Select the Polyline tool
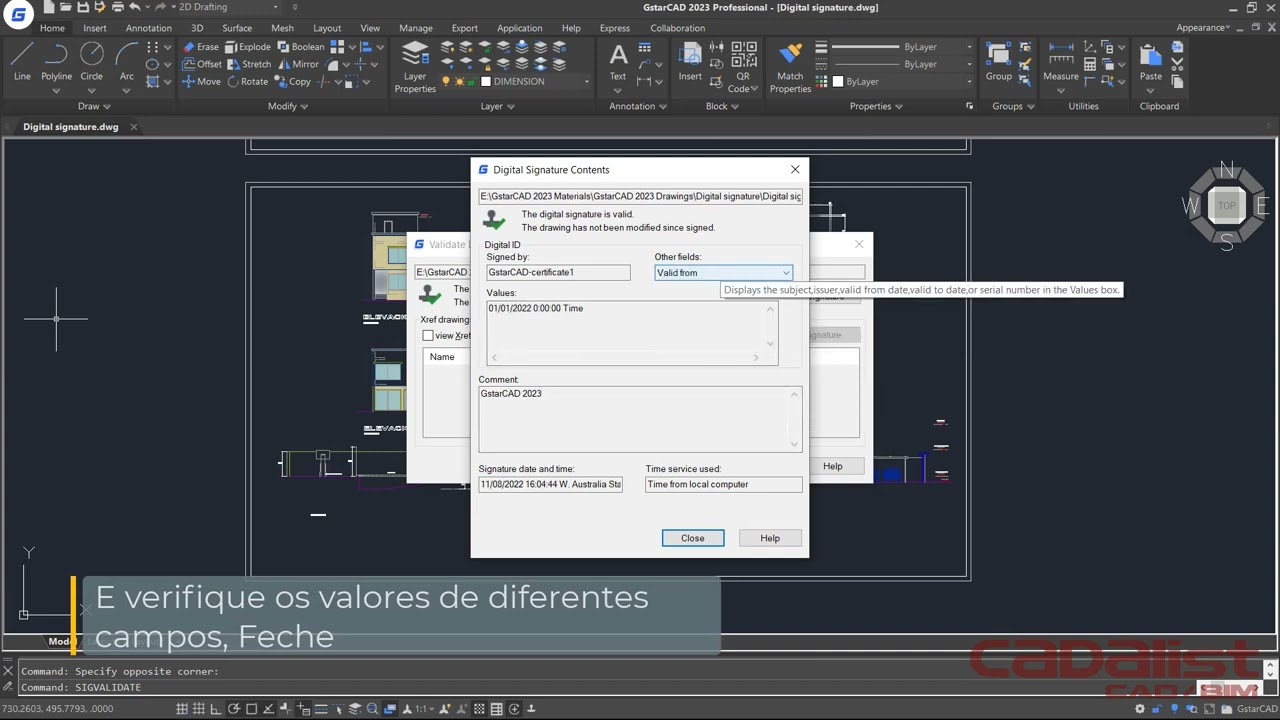1280x720 pixels. [x=56, y=62]
